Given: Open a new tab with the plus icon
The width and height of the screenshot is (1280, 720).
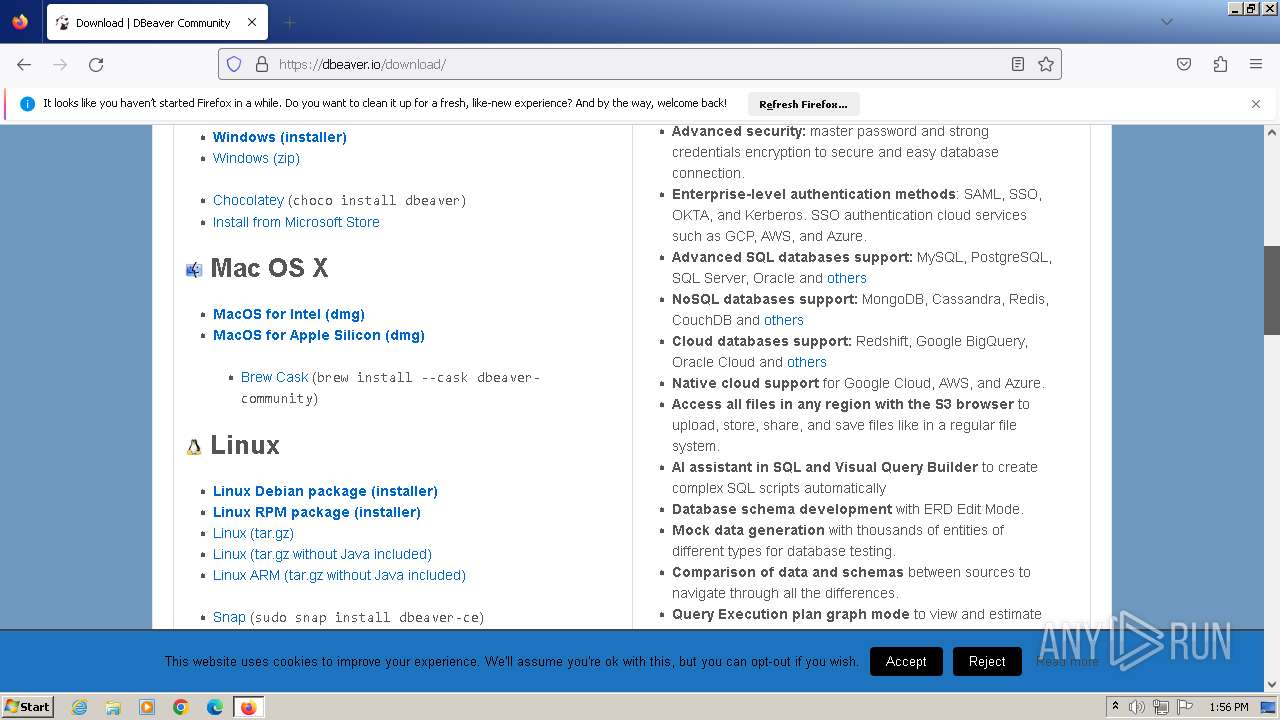Looking at the screenshot, I should [x=289, y=22].
